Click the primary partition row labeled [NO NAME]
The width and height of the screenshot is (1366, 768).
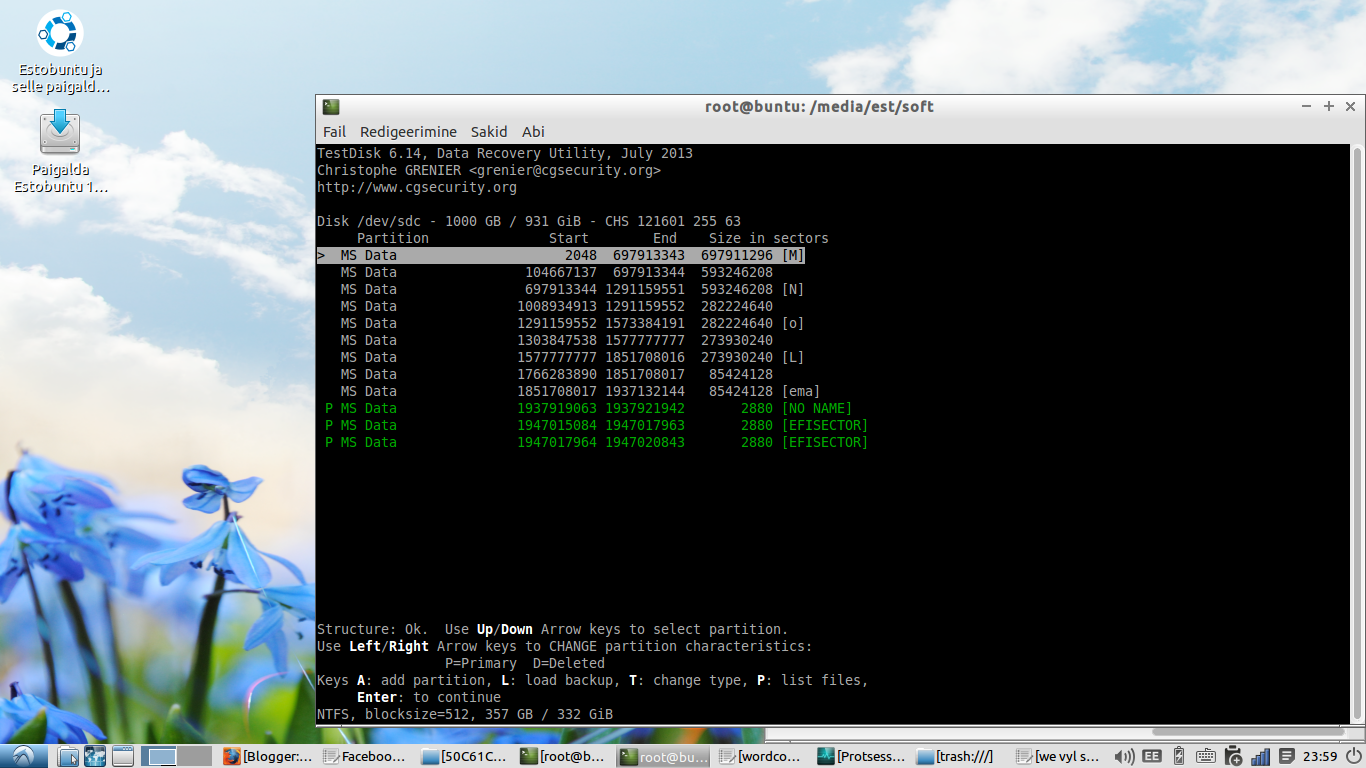589,409
